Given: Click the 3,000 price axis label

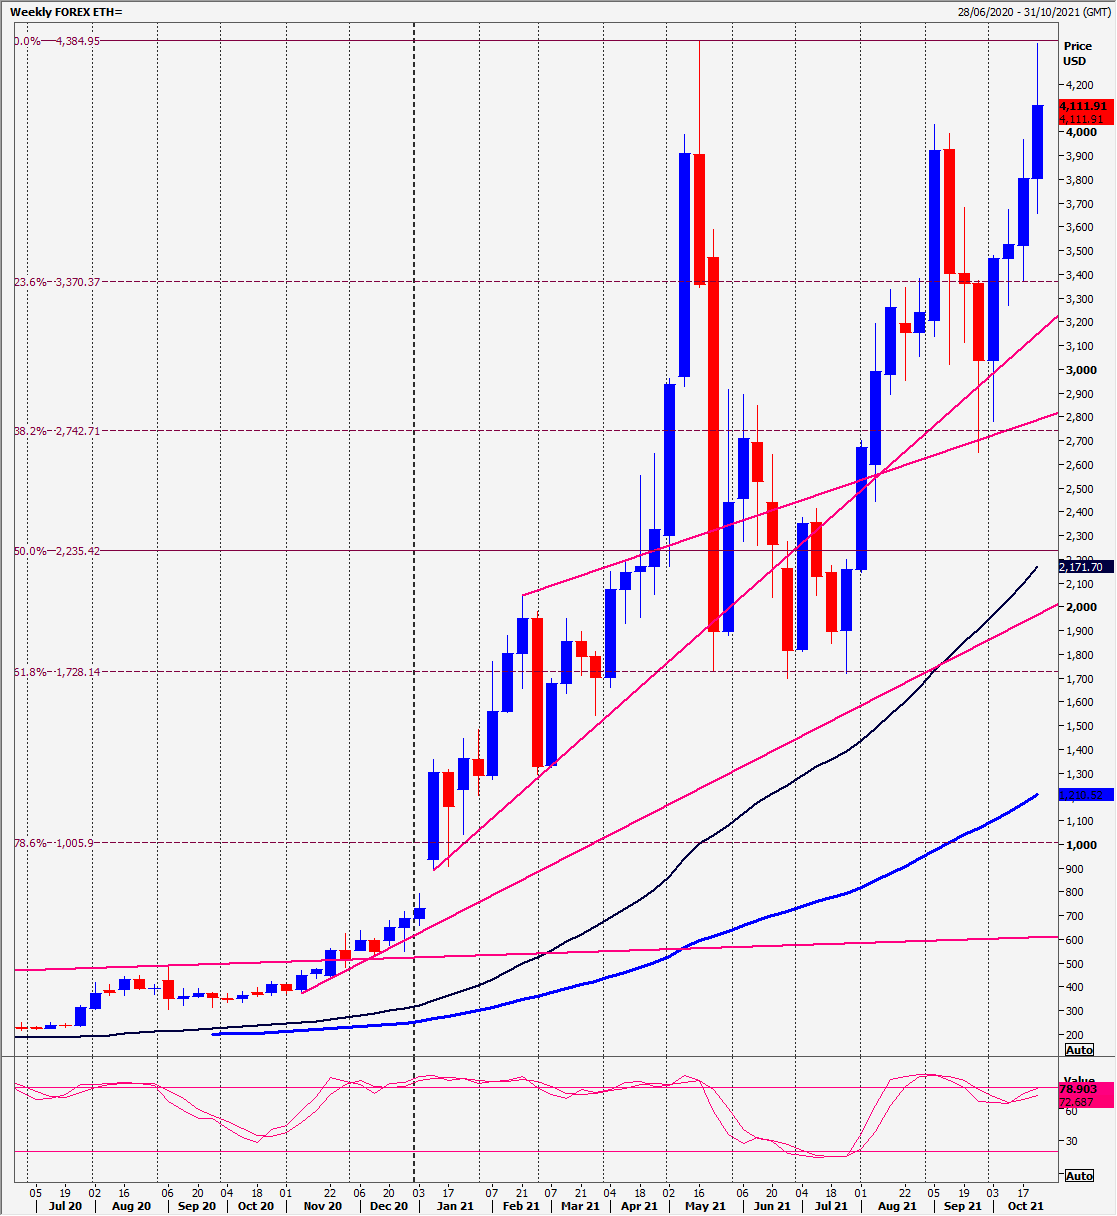Looking at the screenshot, I should click(1079, 370).
